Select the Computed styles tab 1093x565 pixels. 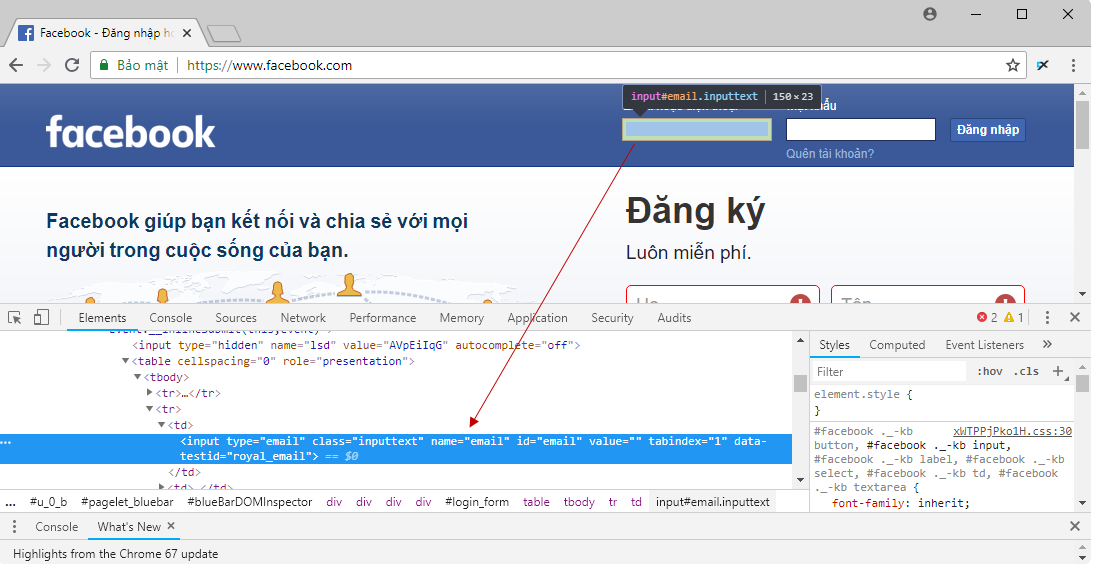(x=897, y=345)
